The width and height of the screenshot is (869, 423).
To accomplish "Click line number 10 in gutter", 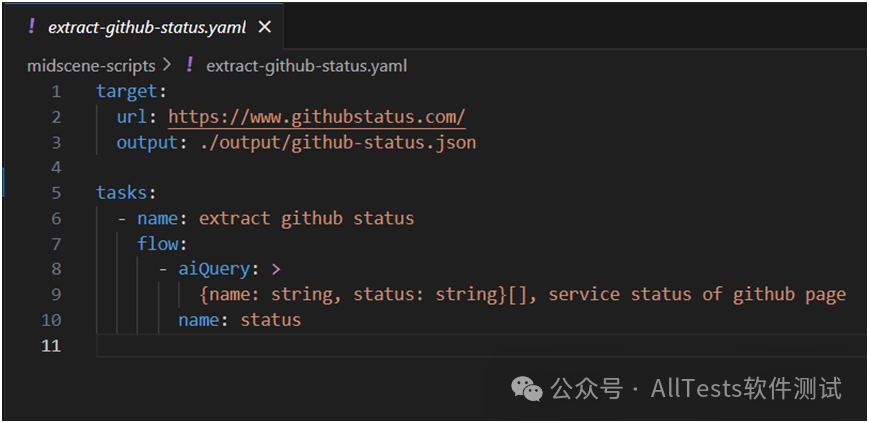I will tap(52, 320).
